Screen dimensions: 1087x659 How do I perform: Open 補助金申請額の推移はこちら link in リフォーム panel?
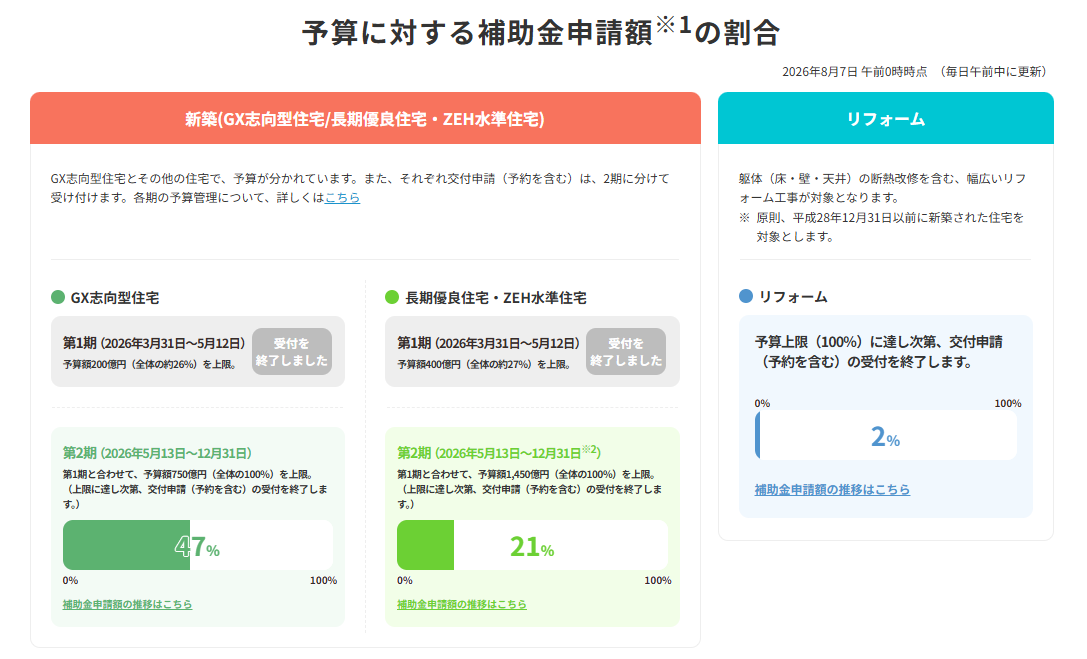[x=832, y=489]
